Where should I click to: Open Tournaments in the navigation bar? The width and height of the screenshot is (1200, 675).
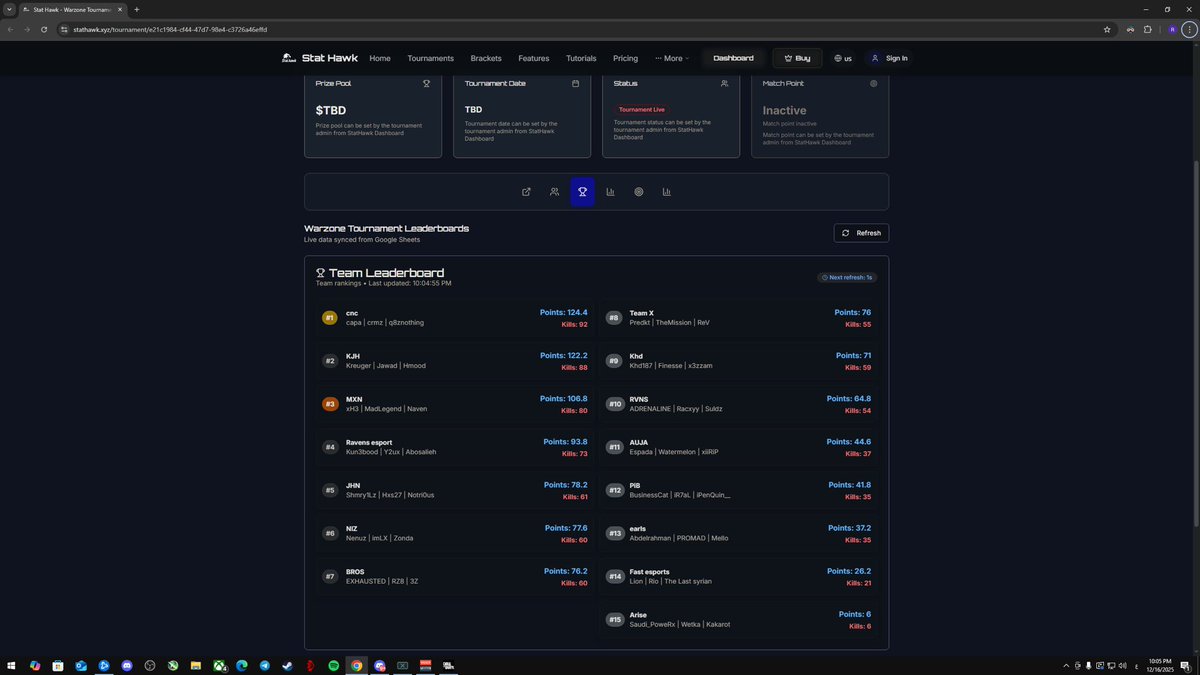[431, 58]
